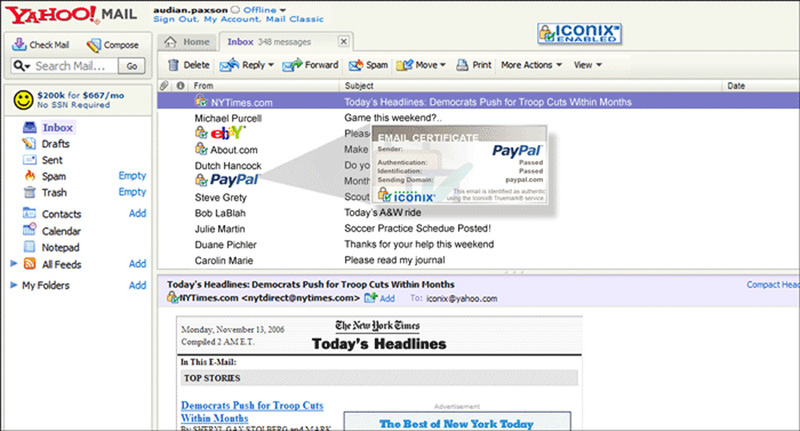The image size is (800, 431).
Task: Click the All Feeds RSS icon
Action: 30,264
